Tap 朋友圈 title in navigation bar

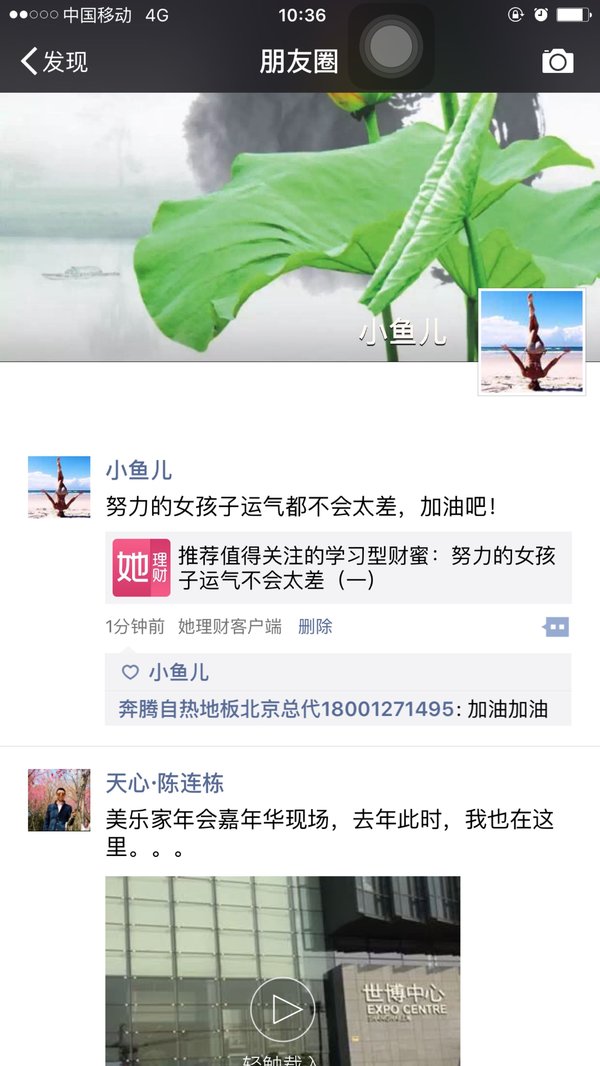tap(299, 62)
